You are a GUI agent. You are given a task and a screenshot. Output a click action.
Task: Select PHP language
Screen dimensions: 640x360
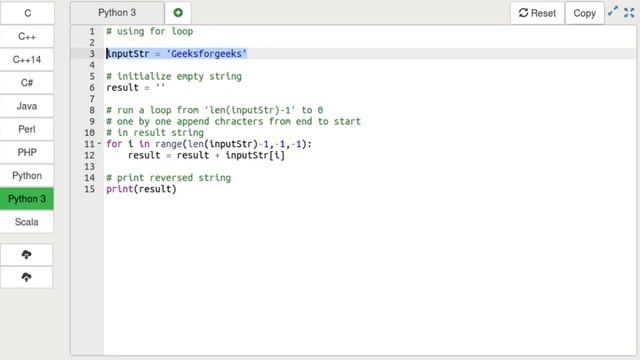coord(27,153)
